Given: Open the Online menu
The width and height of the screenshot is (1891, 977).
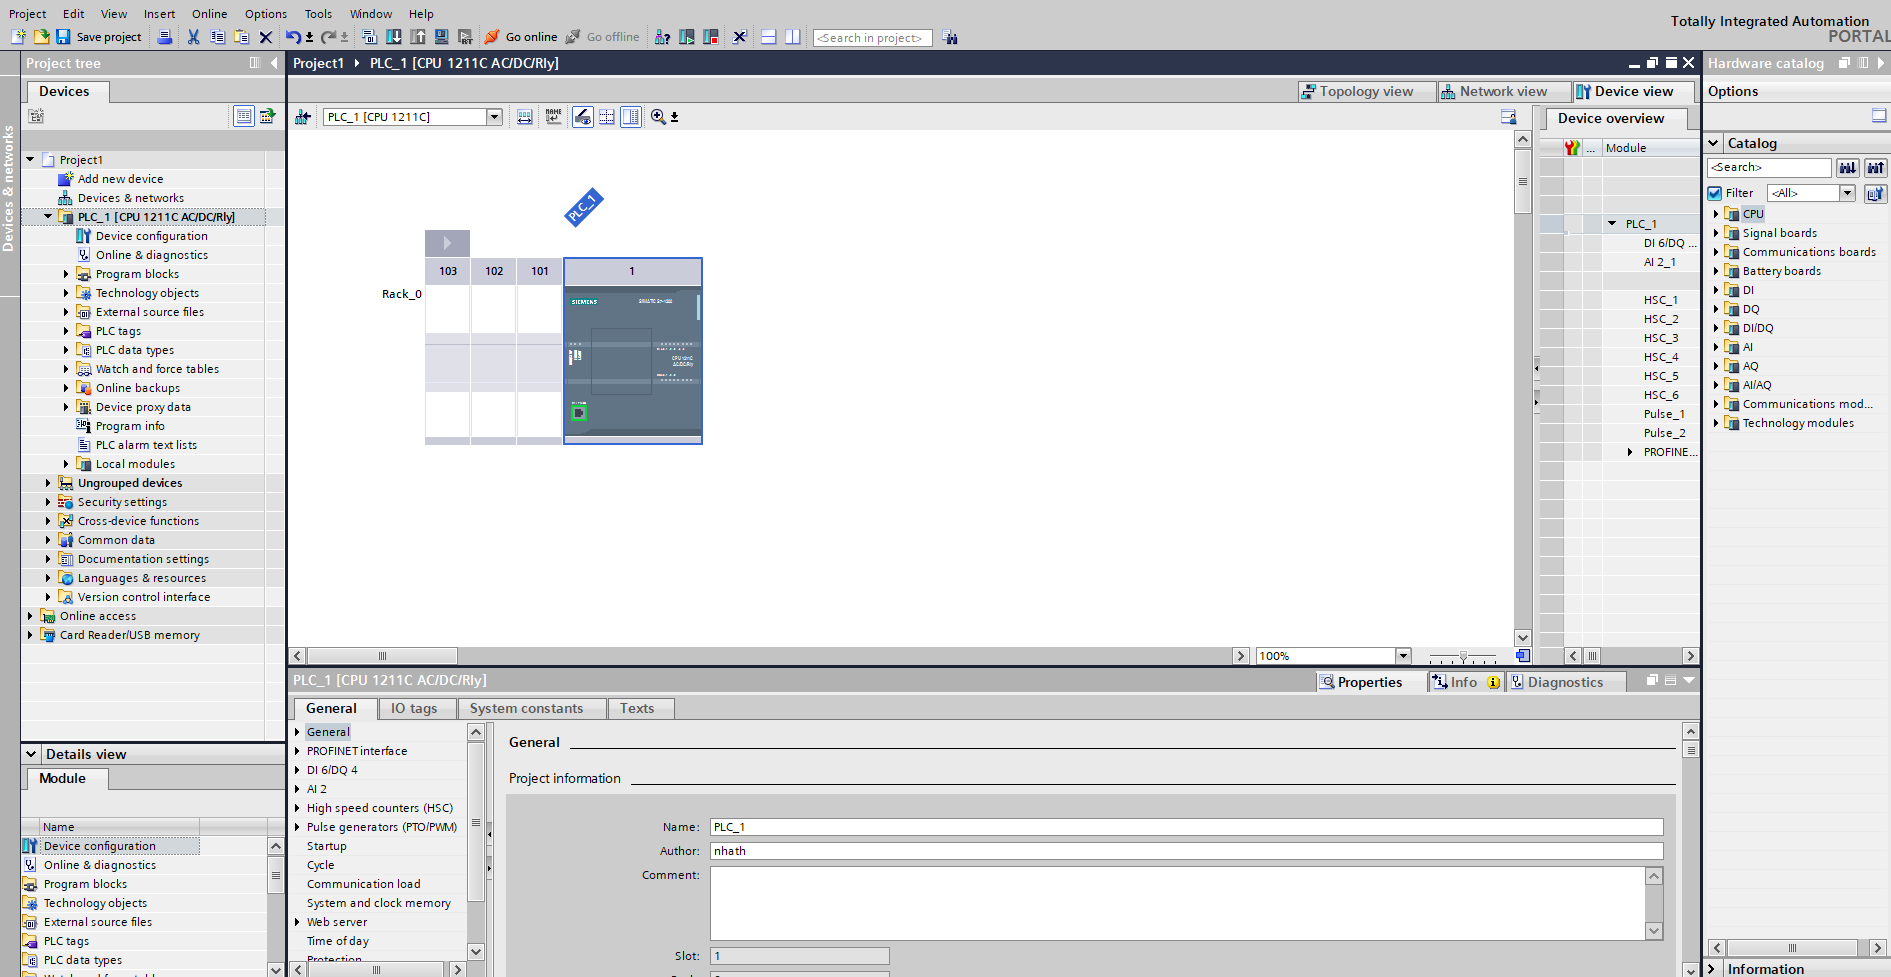Looking at the screenshot, I should (209, 14).
